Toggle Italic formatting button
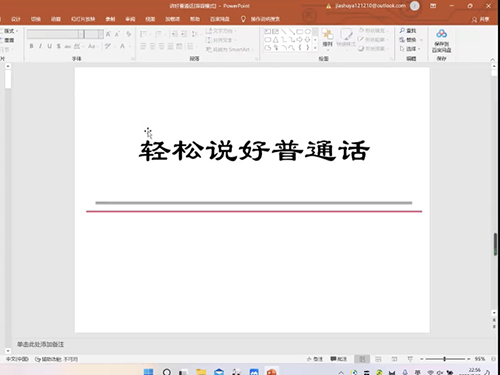Viewport: 500px width, 375px height. pos(40,46)
